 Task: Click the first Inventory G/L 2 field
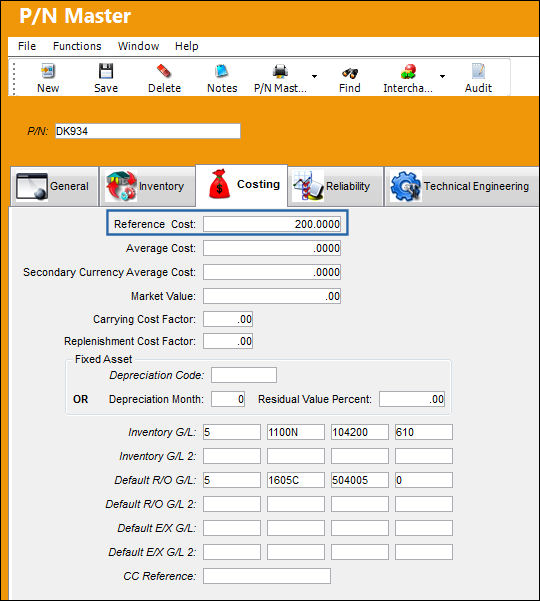pyautogui.click(x=232, y=456)
